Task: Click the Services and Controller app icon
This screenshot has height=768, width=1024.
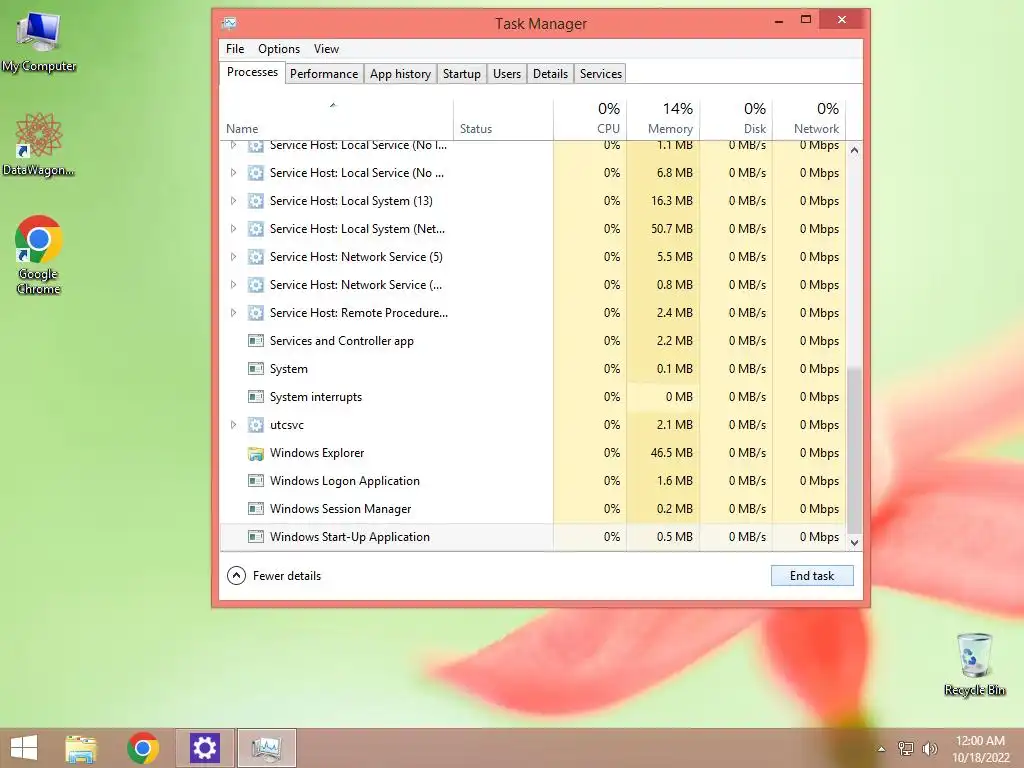Action: (256, 341)
